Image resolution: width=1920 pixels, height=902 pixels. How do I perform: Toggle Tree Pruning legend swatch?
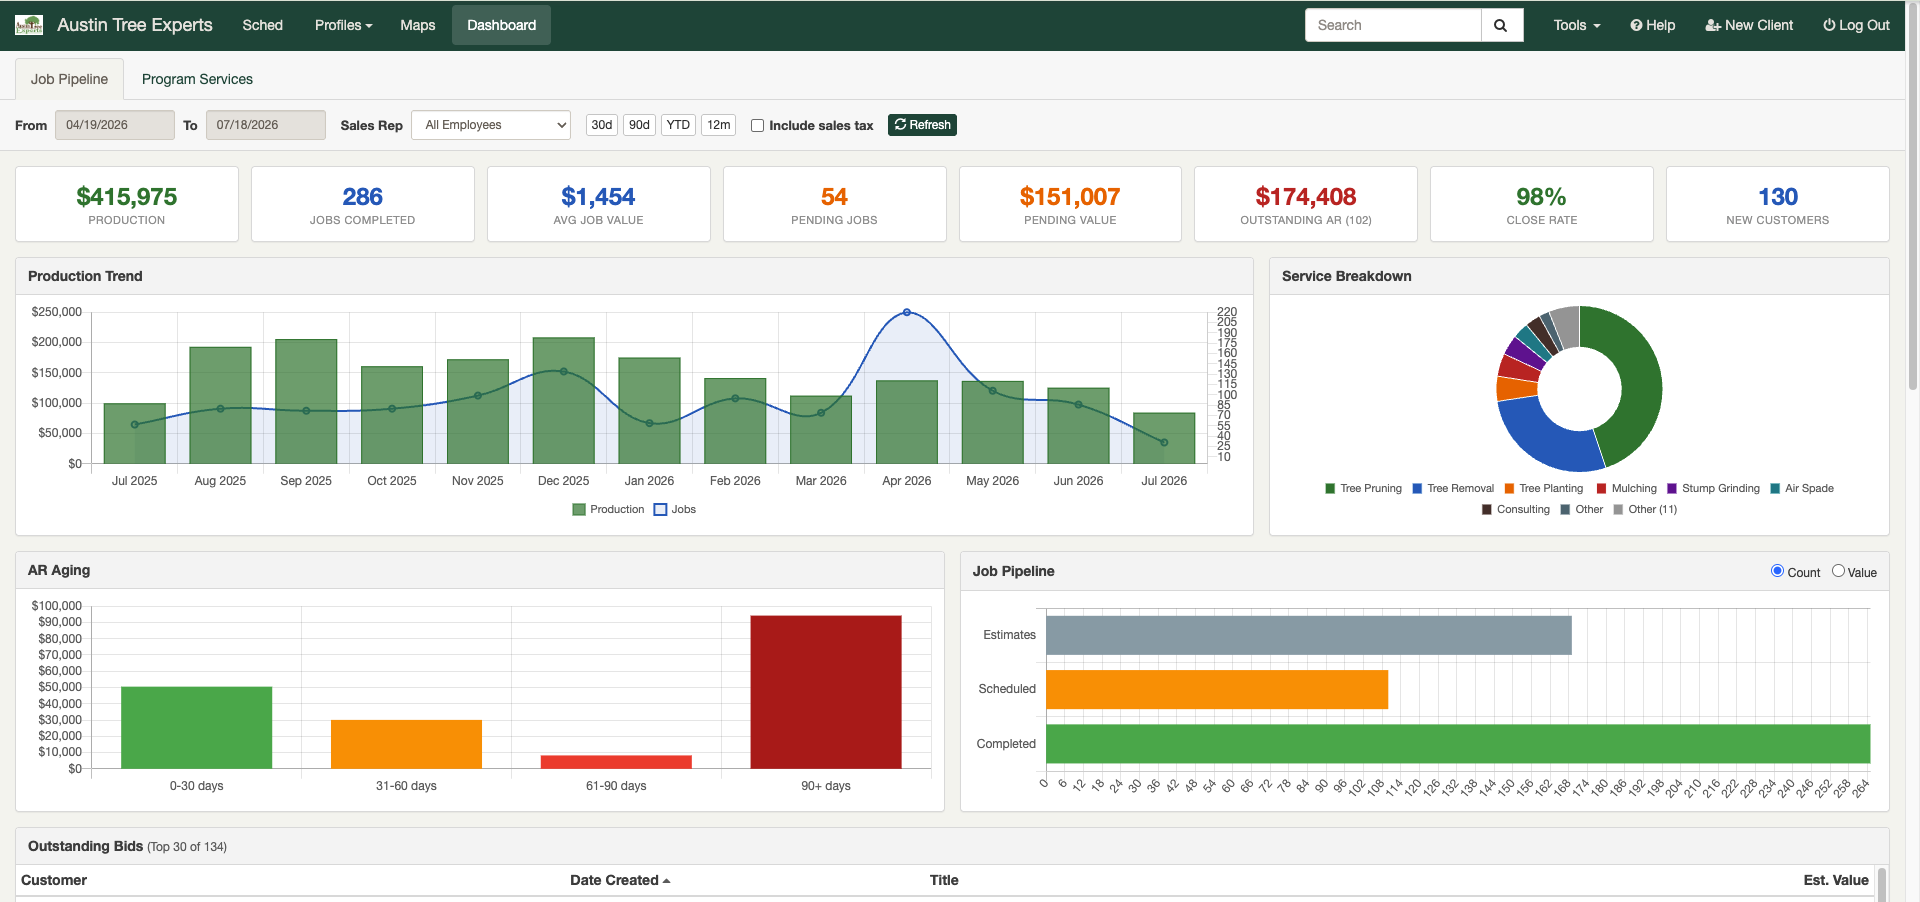(1330, 488)
